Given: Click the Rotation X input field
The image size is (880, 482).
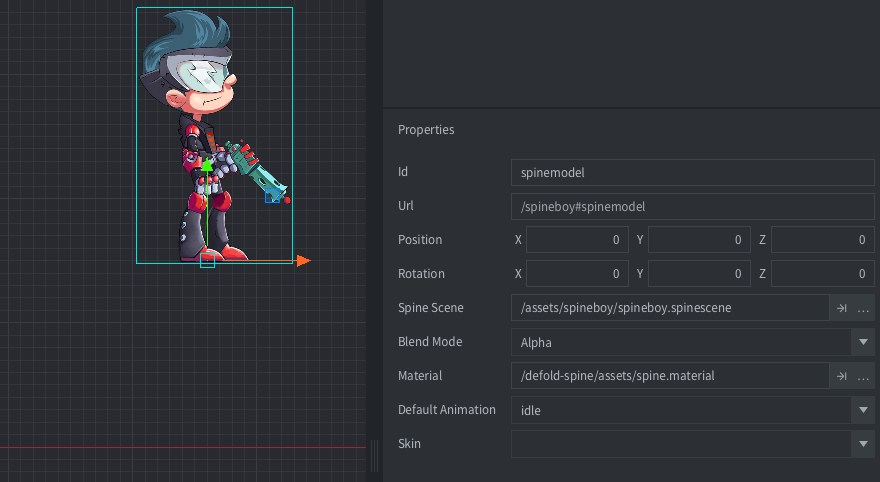Looking at the screenshot, I should coord(576,274).
